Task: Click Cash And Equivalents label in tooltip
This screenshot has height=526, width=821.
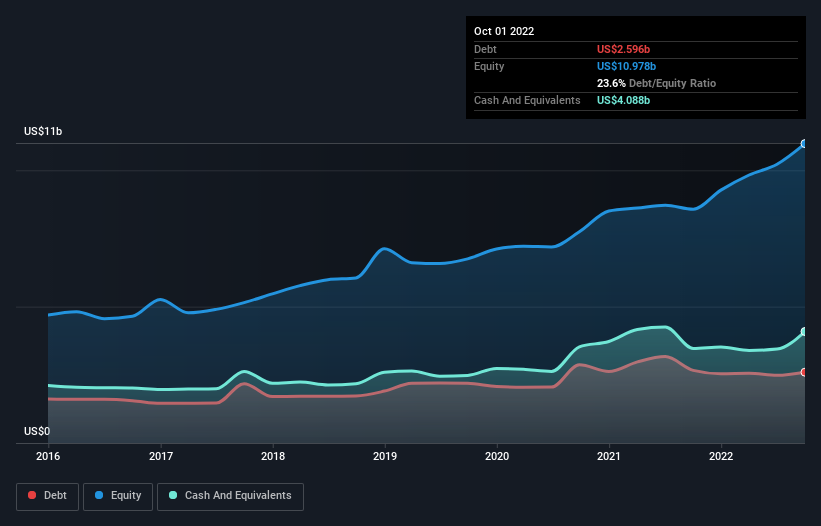Action: (x=527, y=100)
